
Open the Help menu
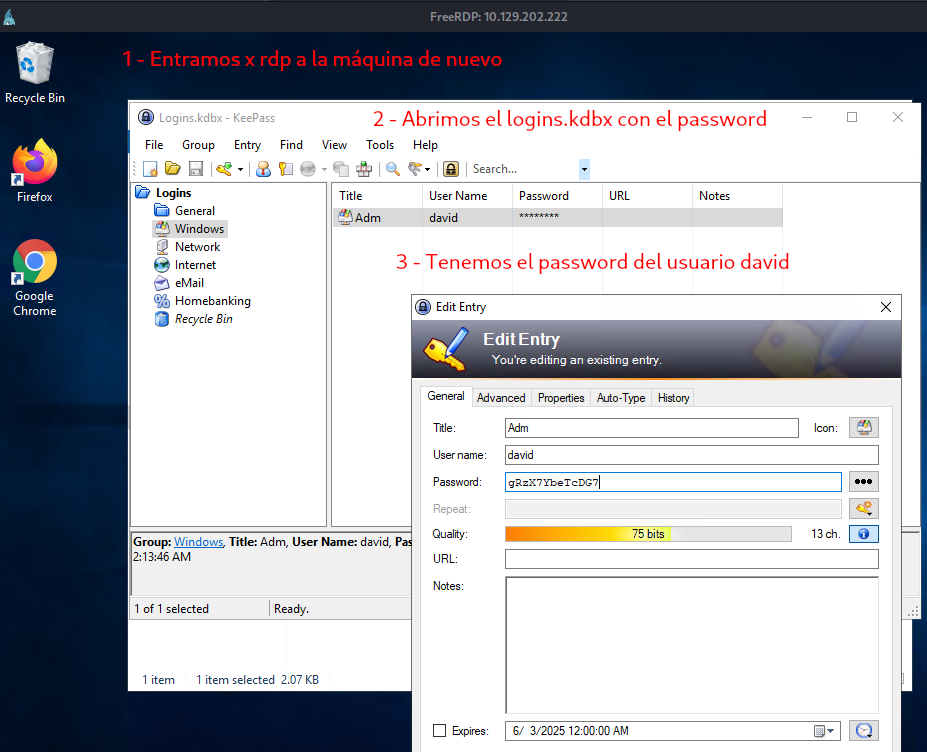[x=425, y=145]
